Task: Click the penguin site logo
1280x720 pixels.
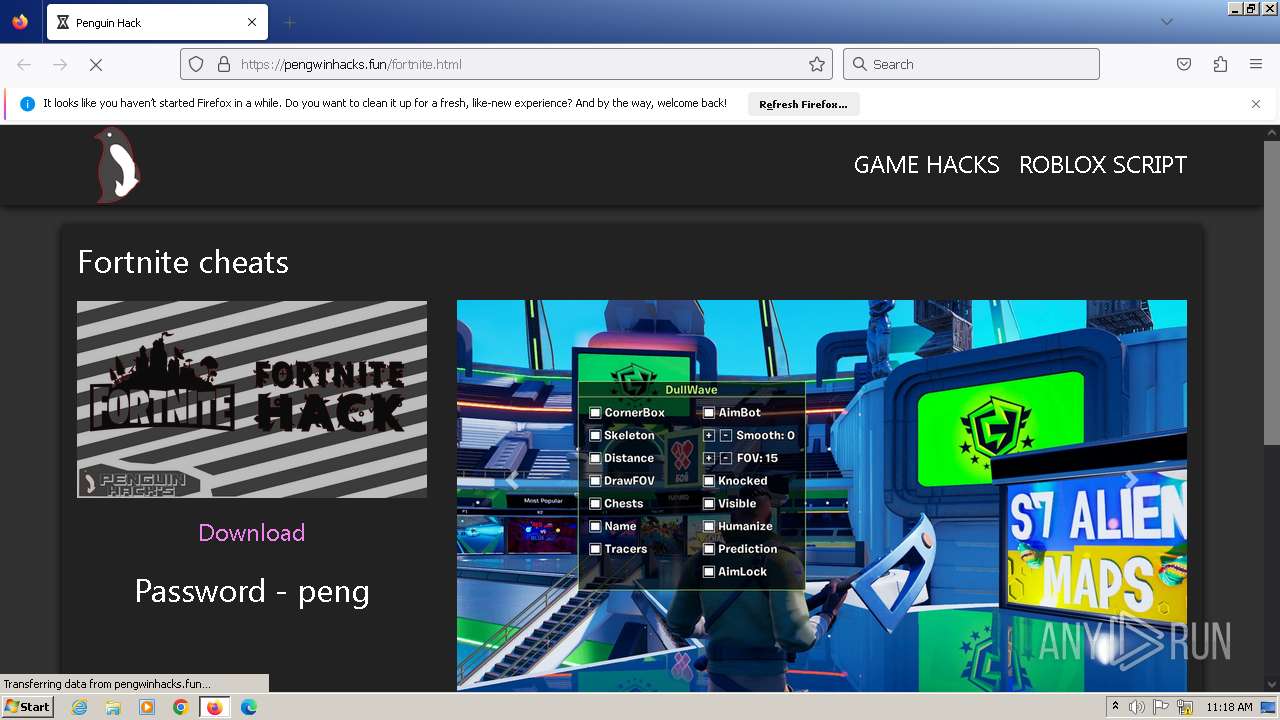Action: tap(117, 165)
